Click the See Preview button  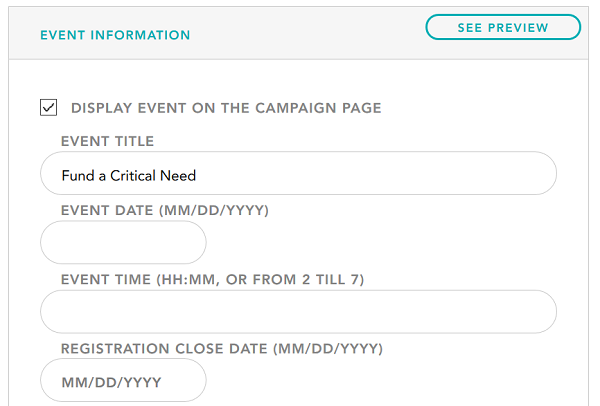coord(503,27)
